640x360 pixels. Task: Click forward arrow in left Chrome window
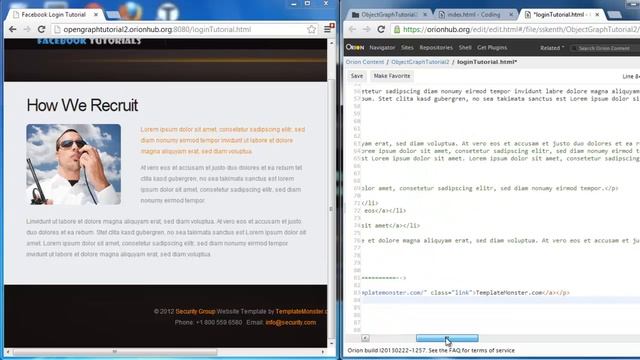[x=27, y=29]
